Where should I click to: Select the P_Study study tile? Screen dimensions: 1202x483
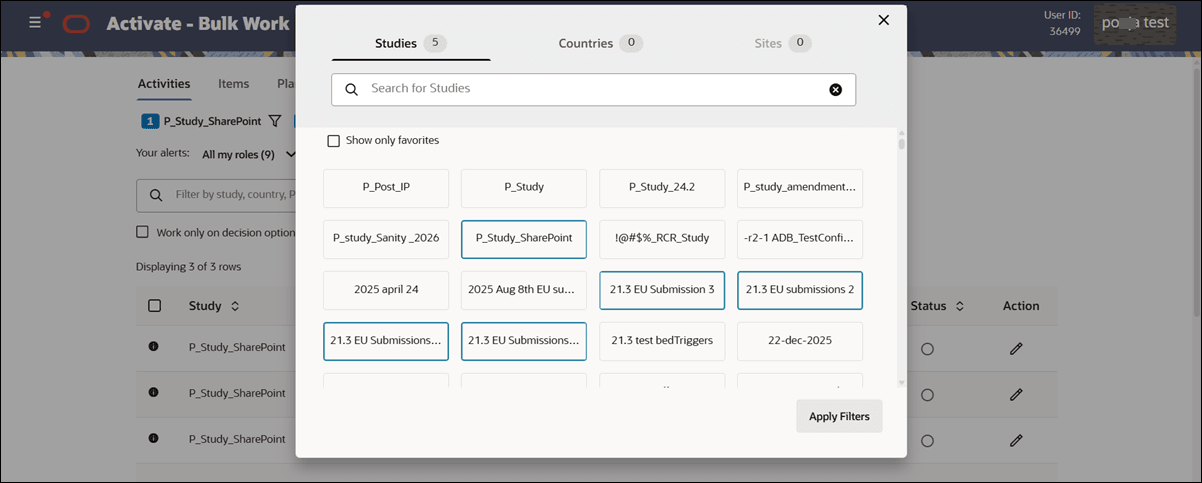(524, 188)
